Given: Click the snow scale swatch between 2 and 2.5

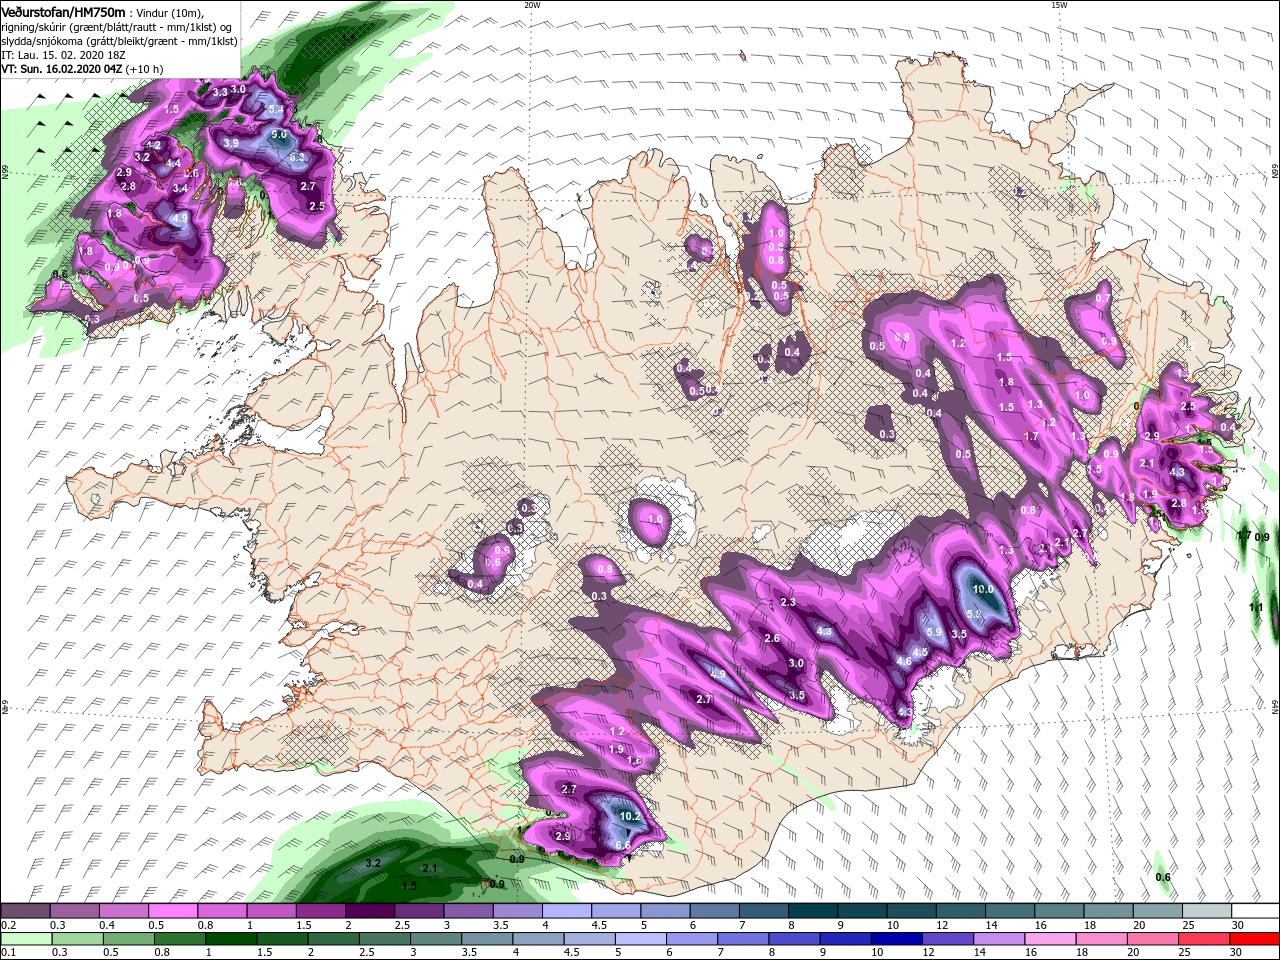Looking at the screenshot, I should [x=369, y=911].
